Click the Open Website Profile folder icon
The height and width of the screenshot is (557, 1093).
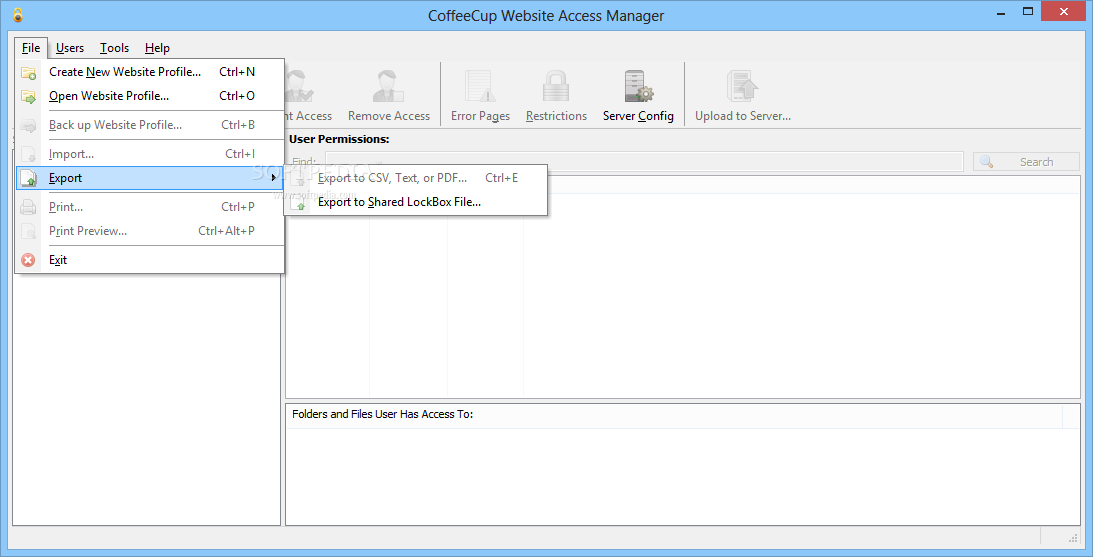pos(29,96)
